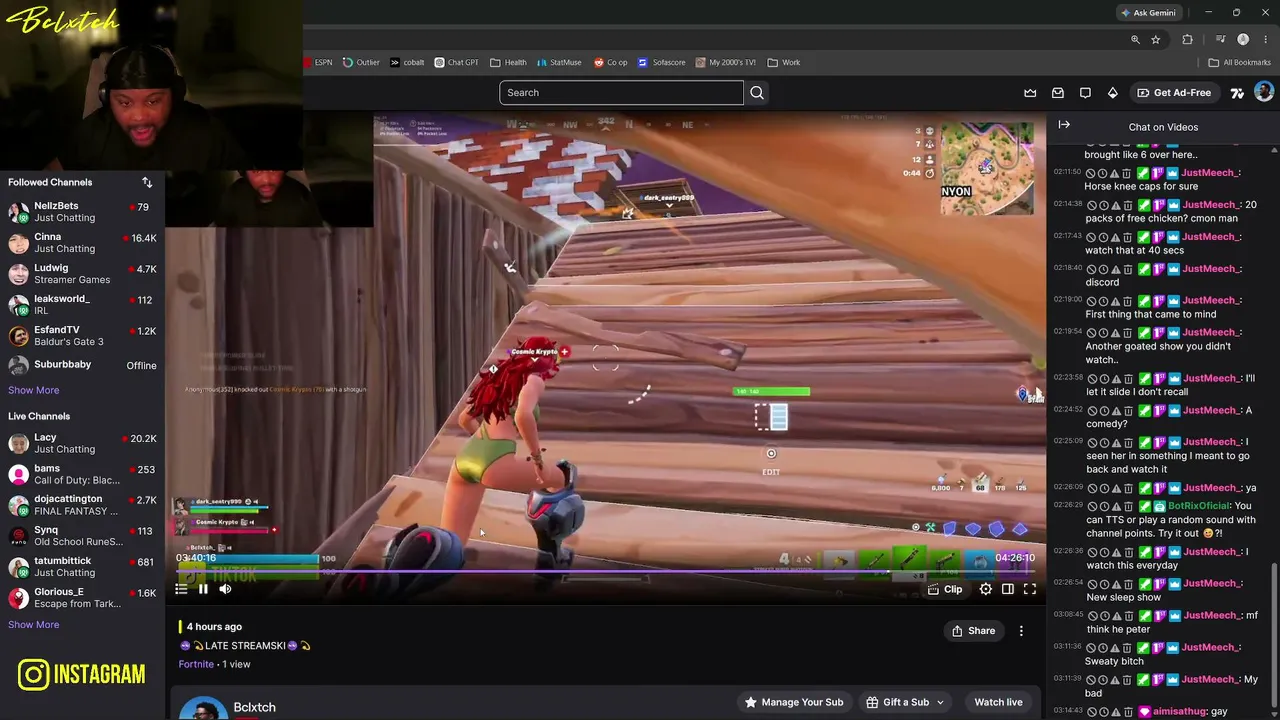
Task: Click the Ask Gemini button
Action: click(x=1148, y=13)
